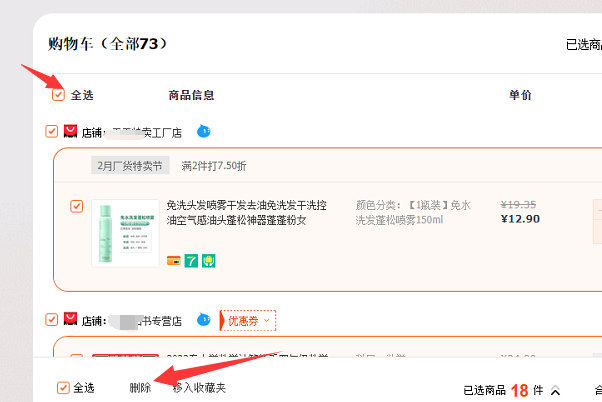The height and width of the screenshot is (402, 602).
Task: Click the 7-day return badge icon
Action: 191,261
